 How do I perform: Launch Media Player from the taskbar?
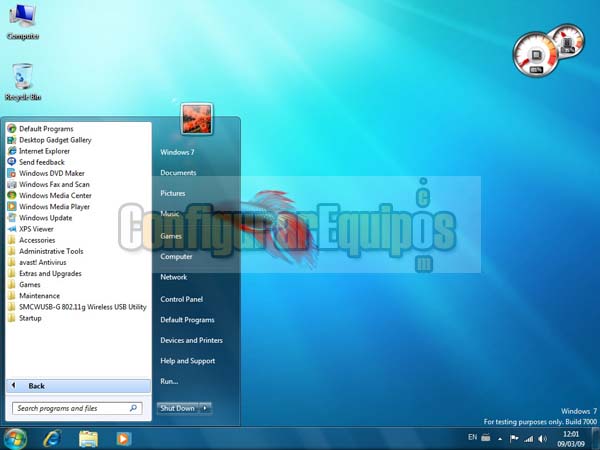(124, 439)
